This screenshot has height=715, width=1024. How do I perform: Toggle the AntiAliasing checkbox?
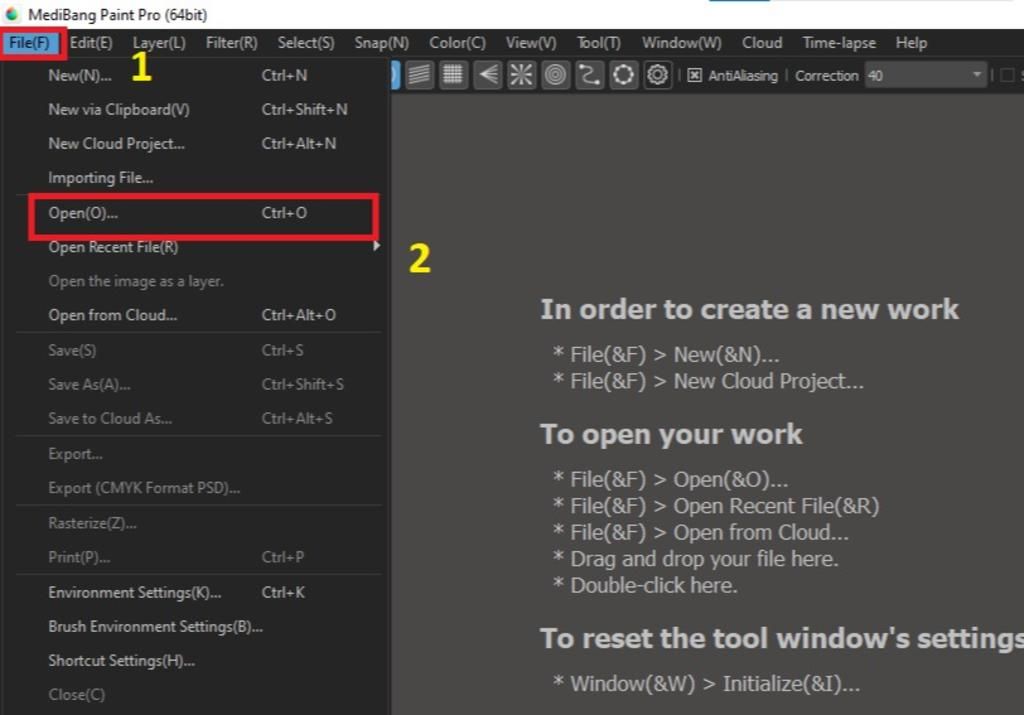[x=695, y=76]
